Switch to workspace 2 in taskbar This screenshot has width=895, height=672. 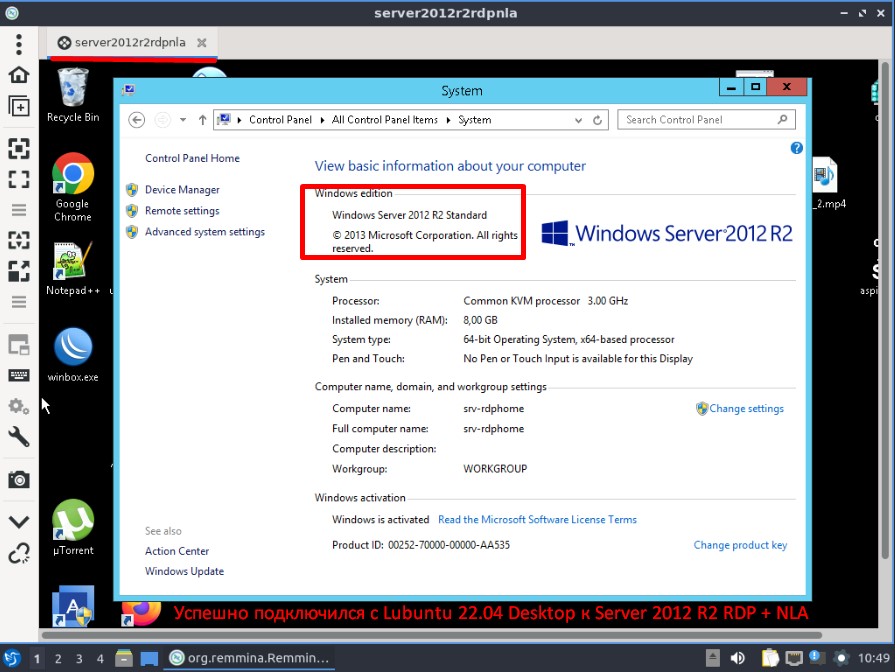point(58,658)
